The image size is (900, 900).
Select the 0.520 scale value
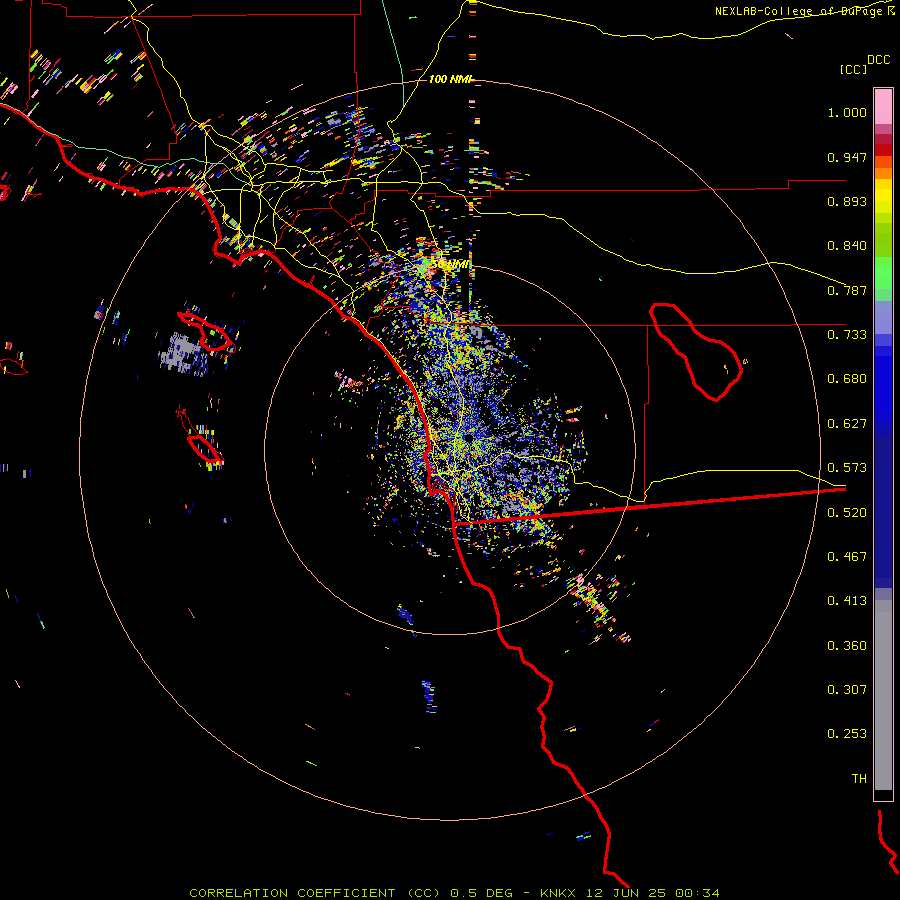click(847, 513)
